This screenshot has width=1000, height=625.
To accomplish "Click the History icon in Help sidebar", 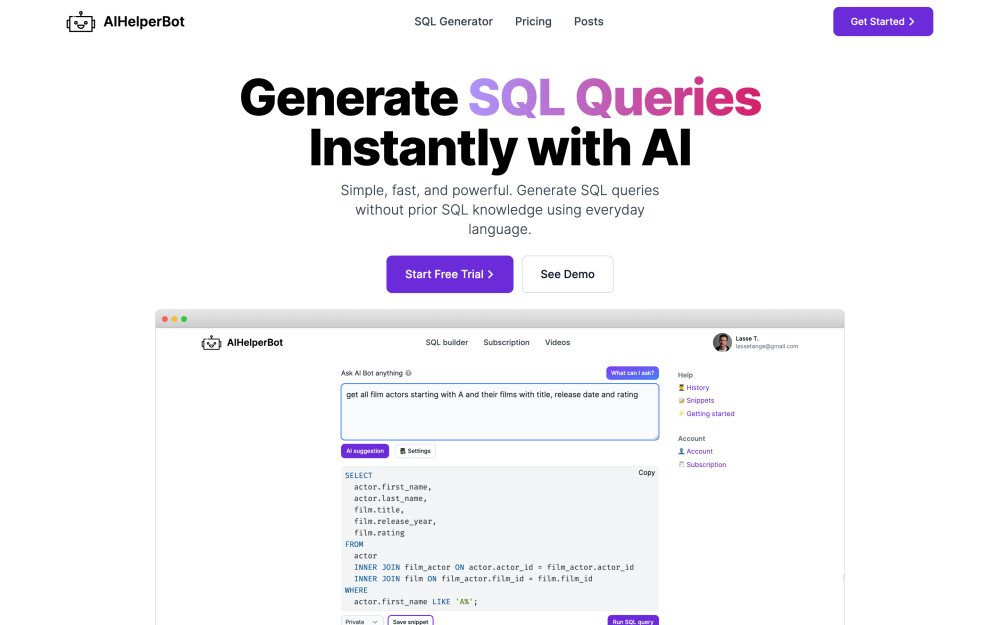I will (x=682, y=388).
